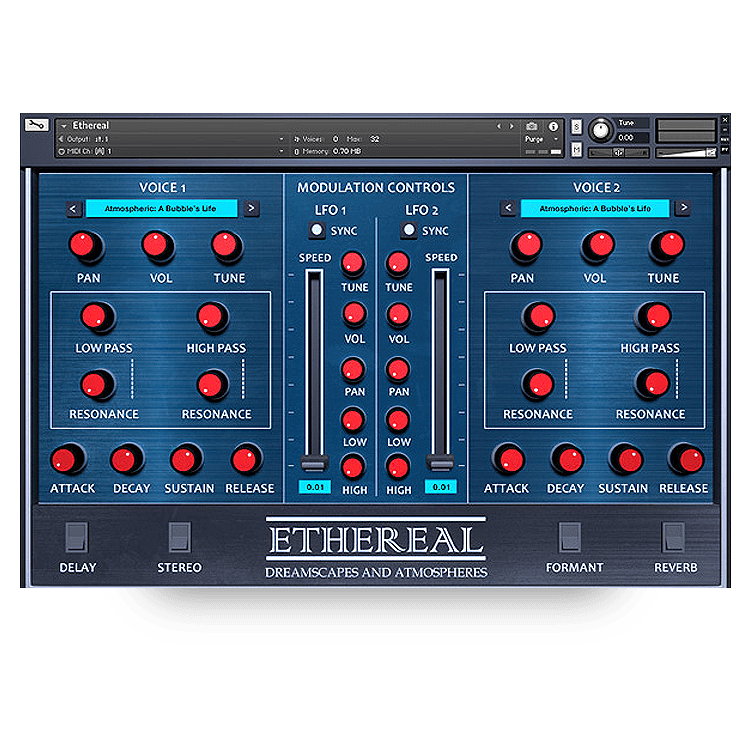Click the LFO 1 SPEED slider handle
Screen dimensions: 750x750
coord(314,464)
